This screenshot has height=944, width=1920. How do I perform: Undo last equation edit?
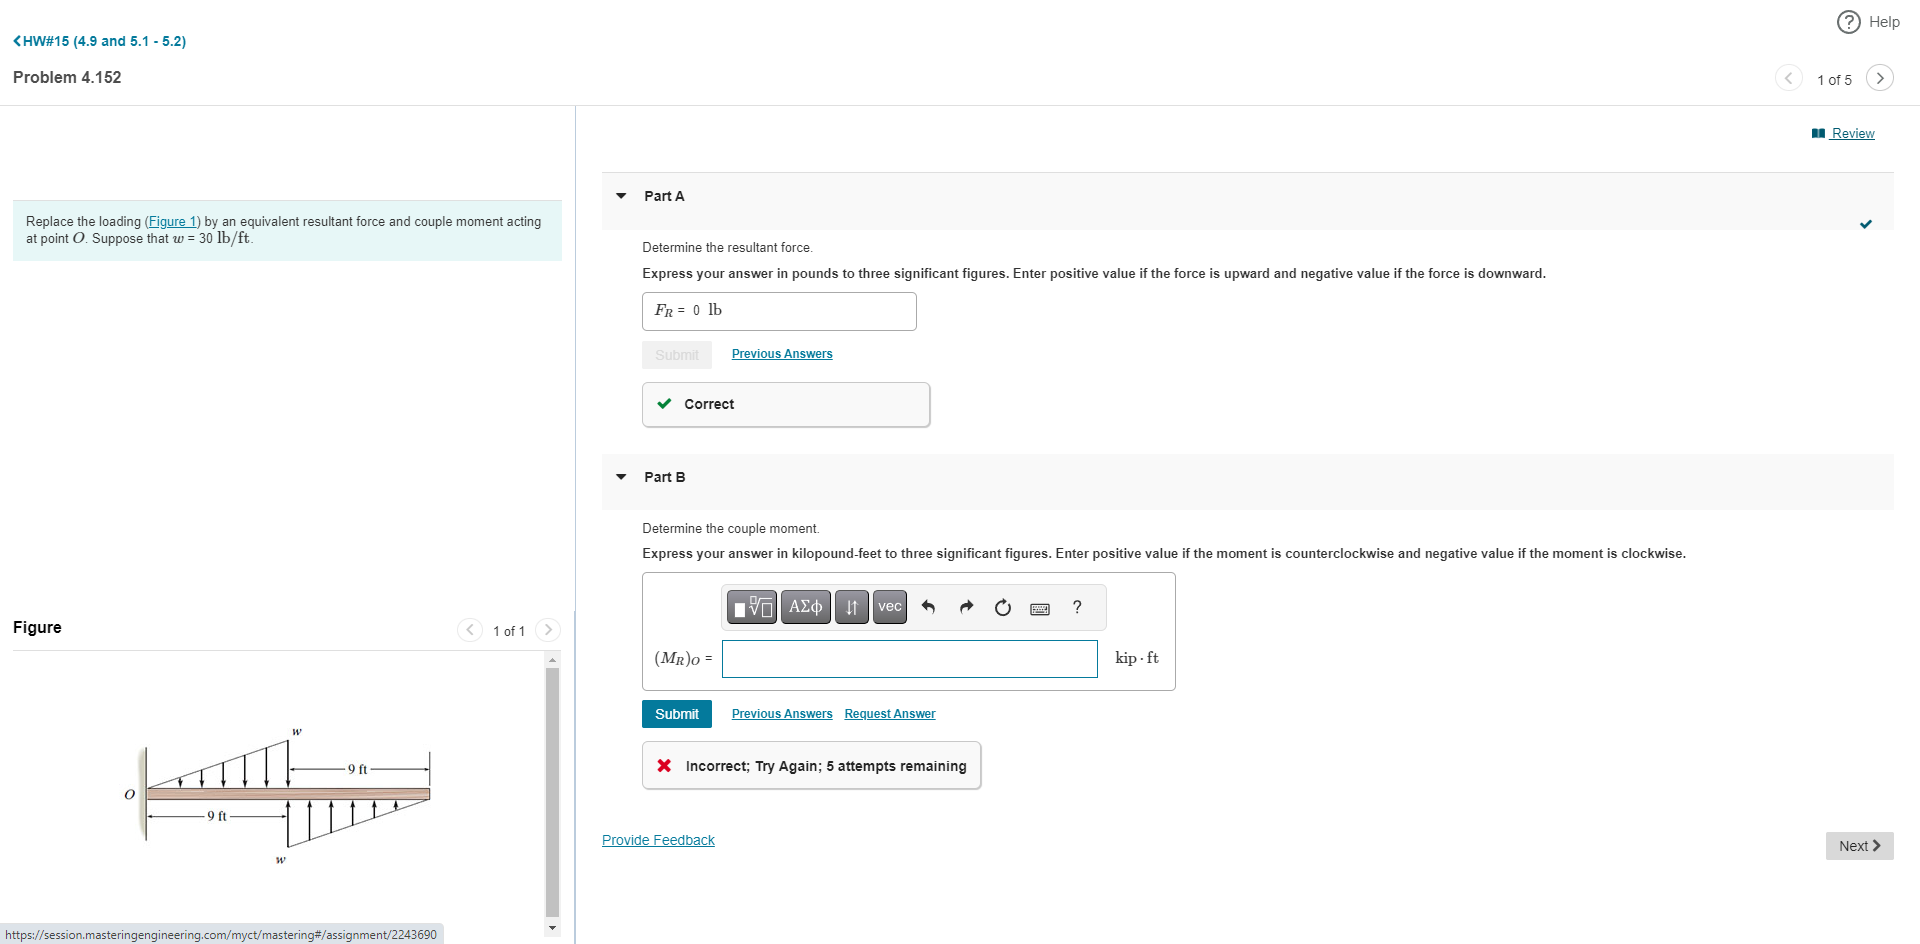[x=928, y=607]
